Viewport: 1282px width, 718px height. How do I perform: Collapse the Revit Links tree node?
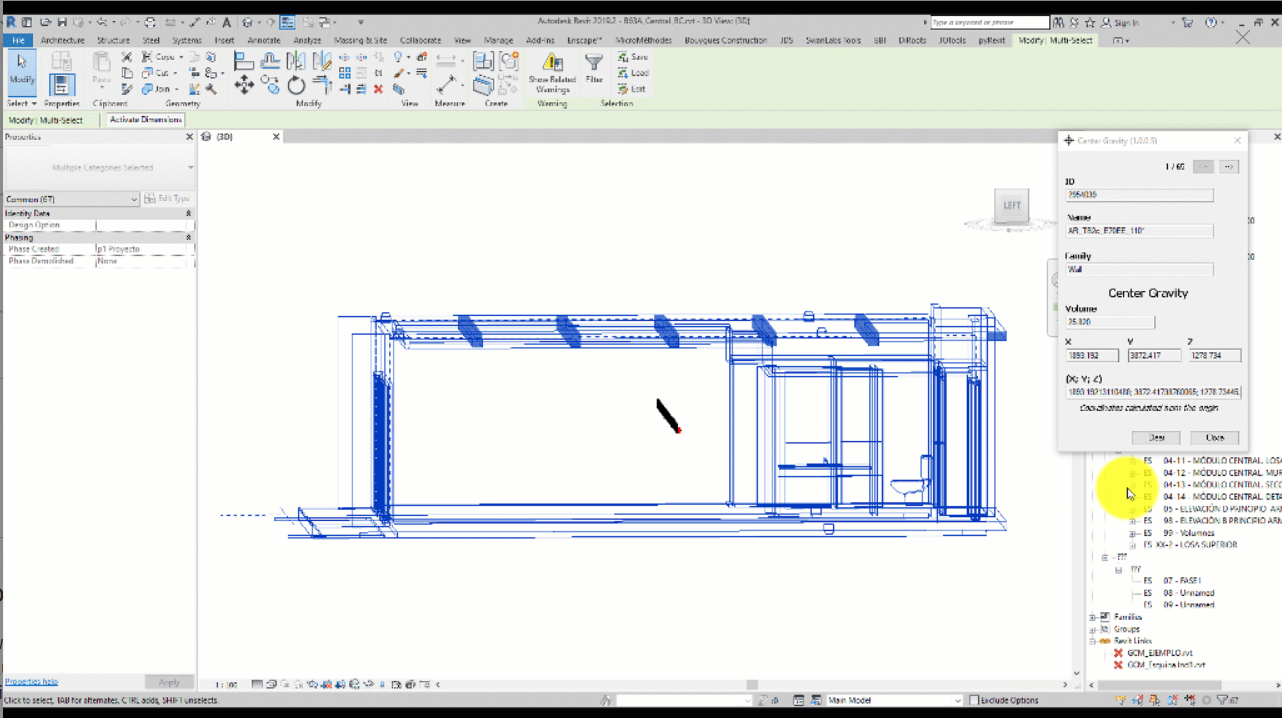[x=1093, y=641]
